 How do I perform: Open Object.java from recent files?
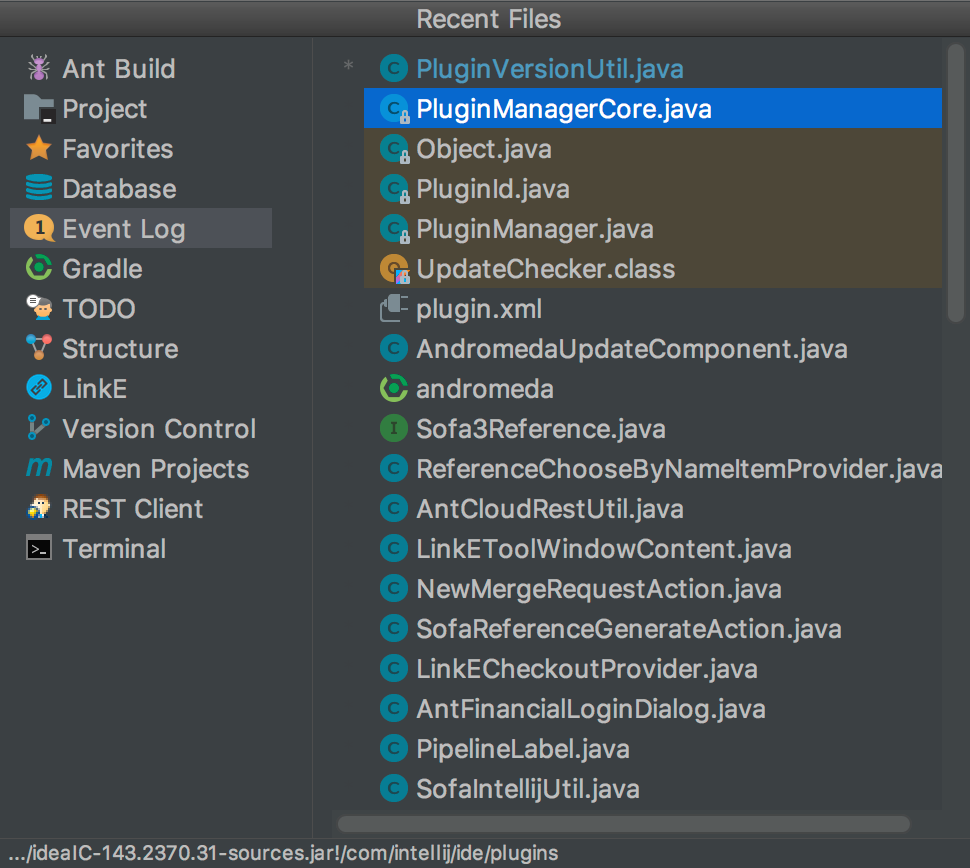point(653,148)
